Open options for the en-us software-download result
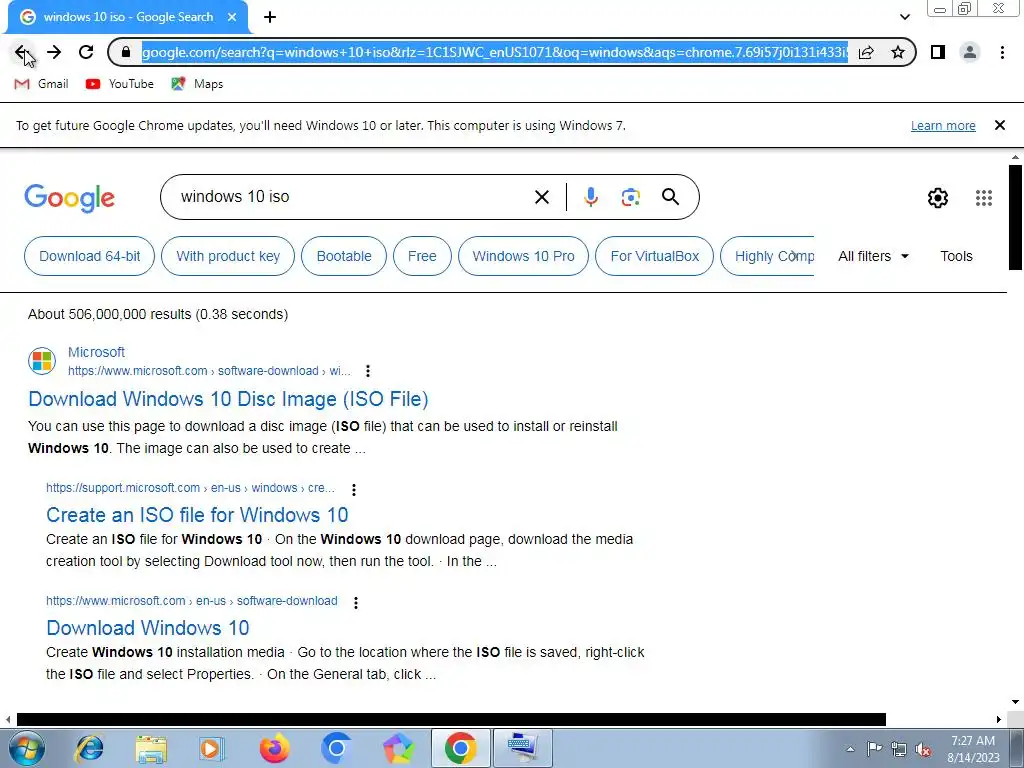This screenshot has height=768, width=1024. click(356, 602)
